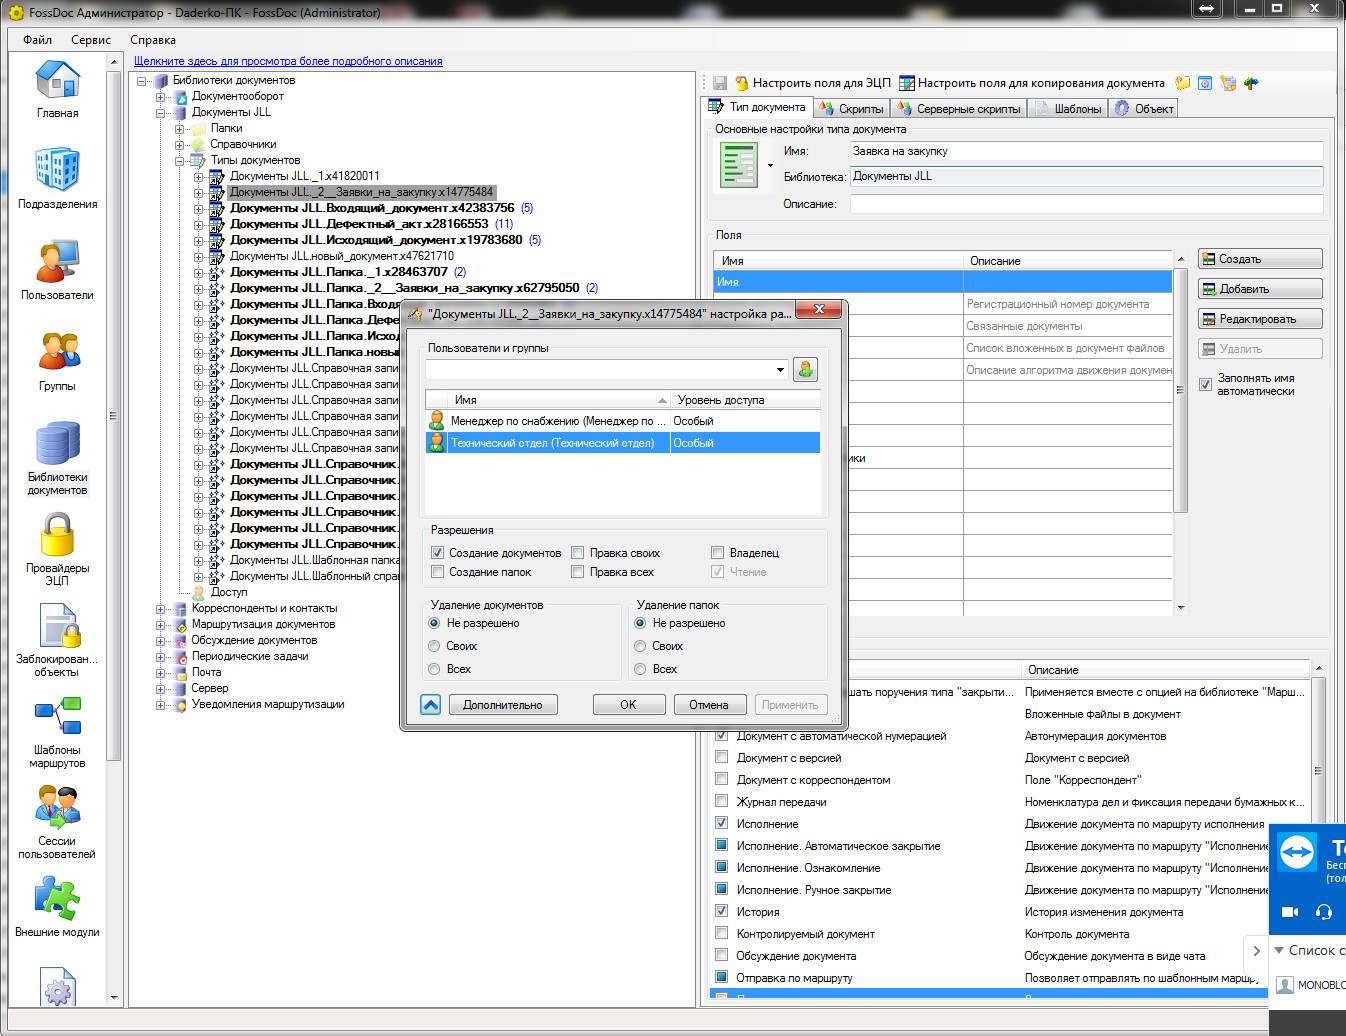Open Пользователи in the sidebar
Image resolution: width=1346 pixels, height=1036 pixels.
coord(57,270)
